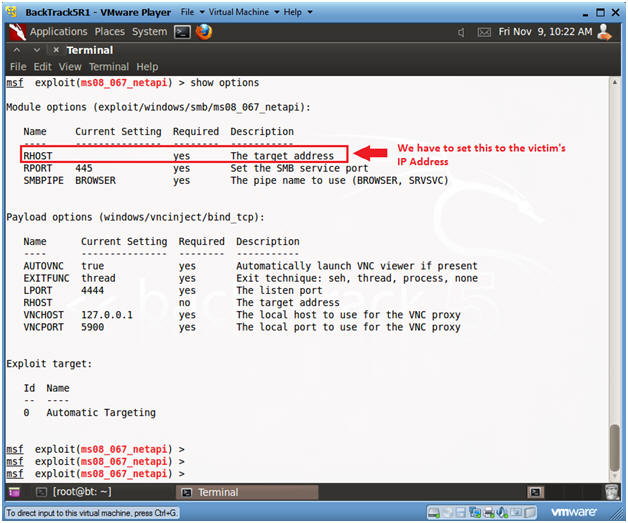Select the workspace switcher terminal thumbnail
628x523 pixels.
coord(535,492)
